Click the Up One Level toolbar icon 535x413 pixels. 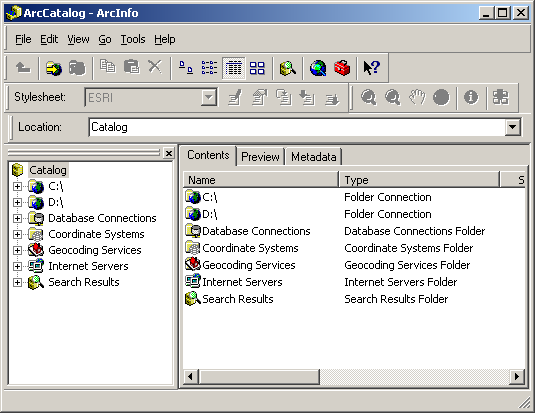tap(23, 68)
